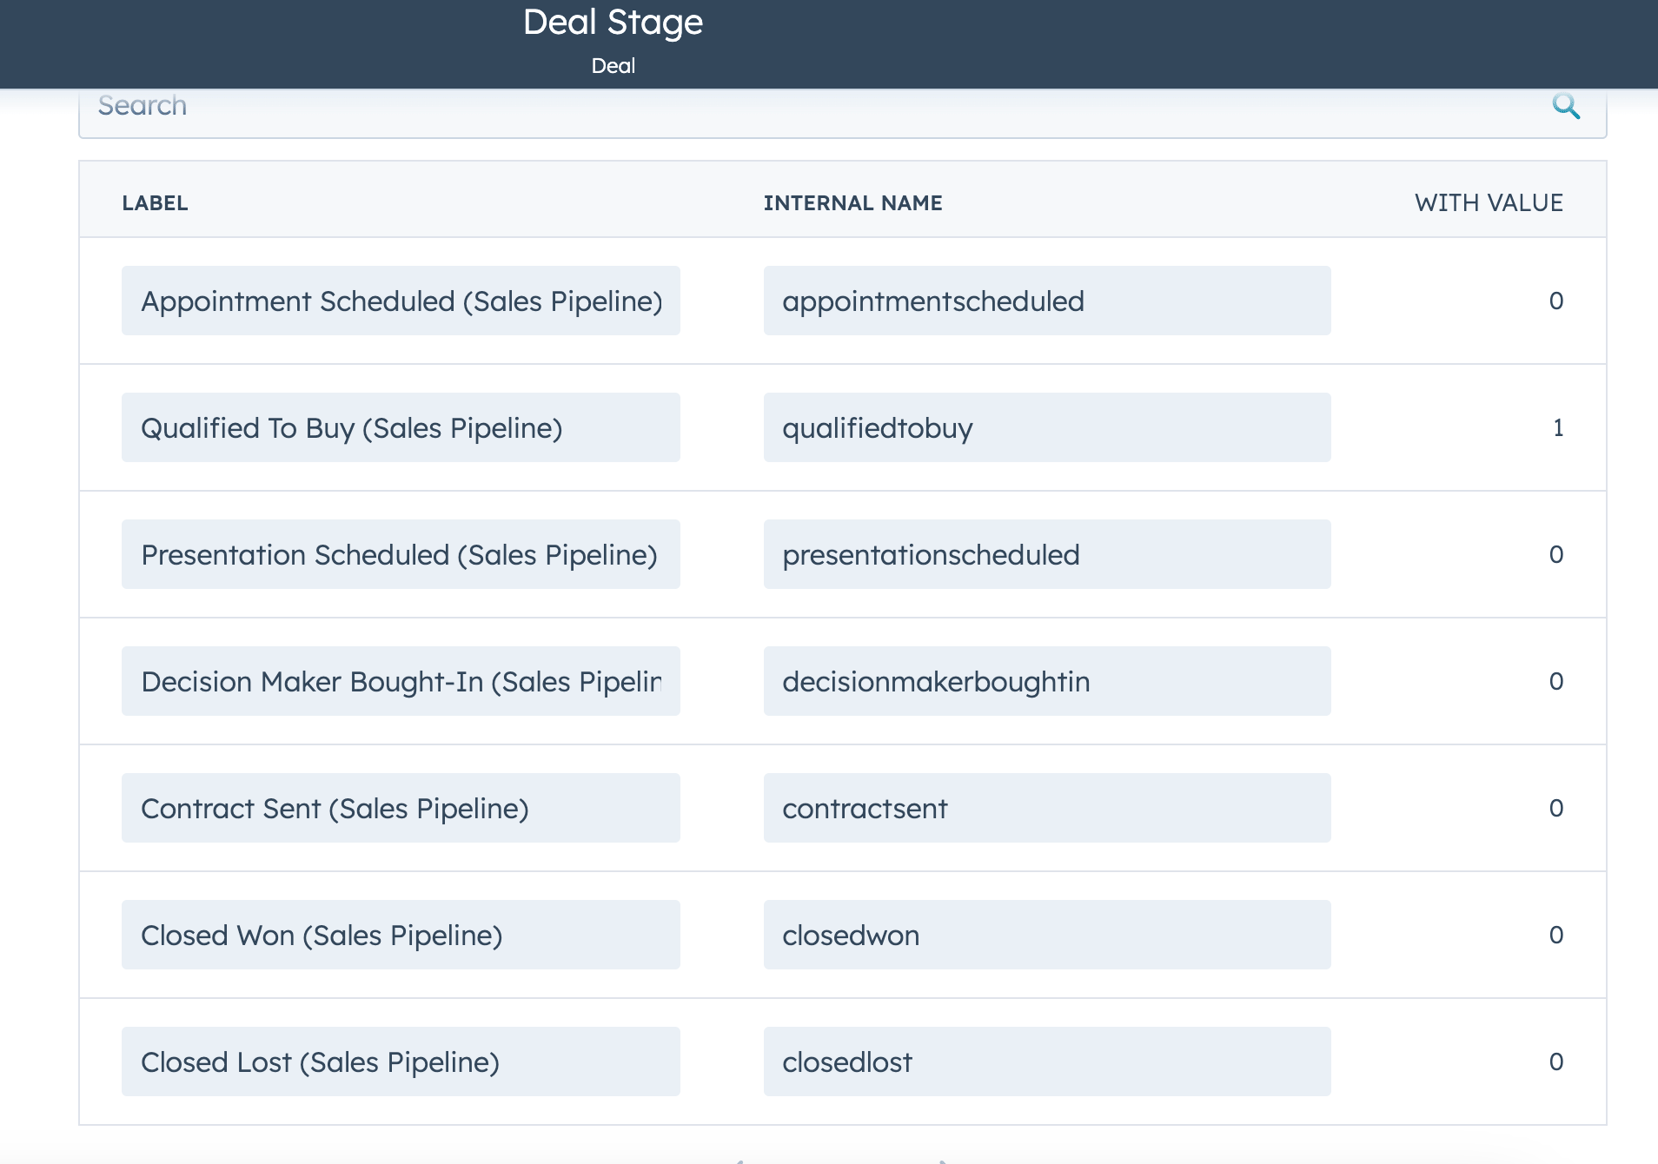1658x1164 pixels.
Task: Sort by the INTERNAL NAME column header
Action: (853, 202)
